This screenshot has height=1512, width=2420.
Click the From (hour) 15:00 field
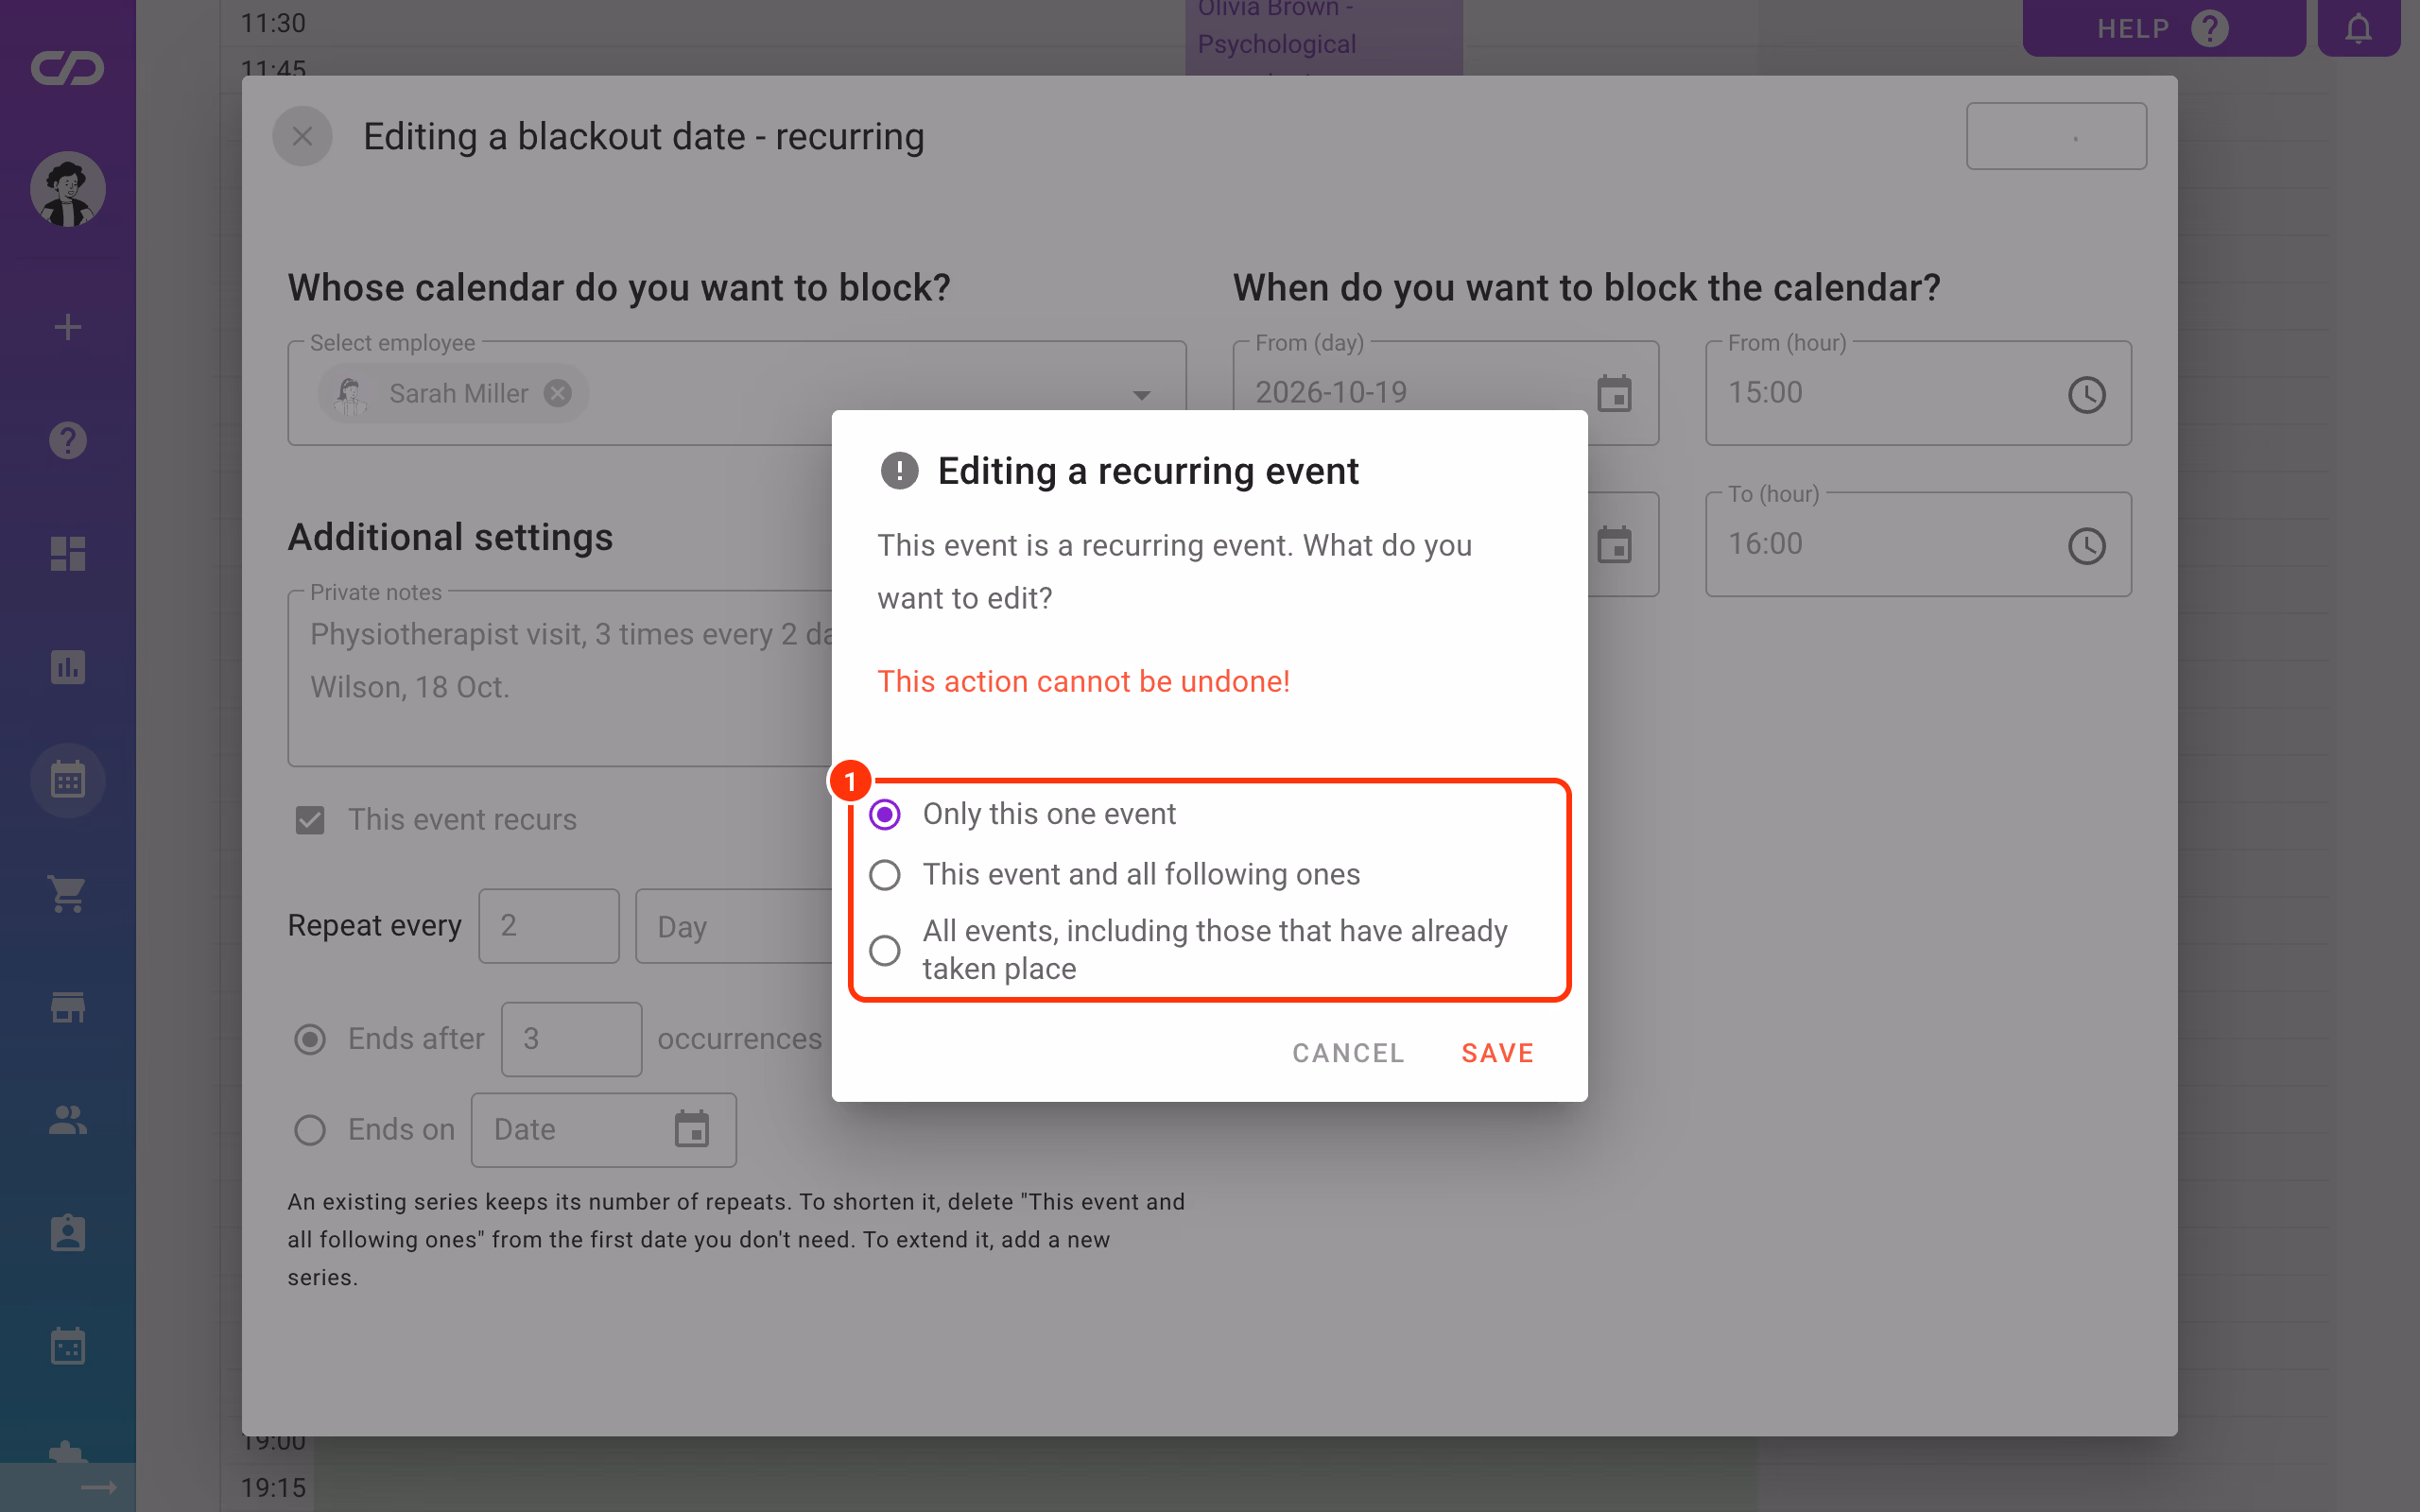(x=1918, y=393)
